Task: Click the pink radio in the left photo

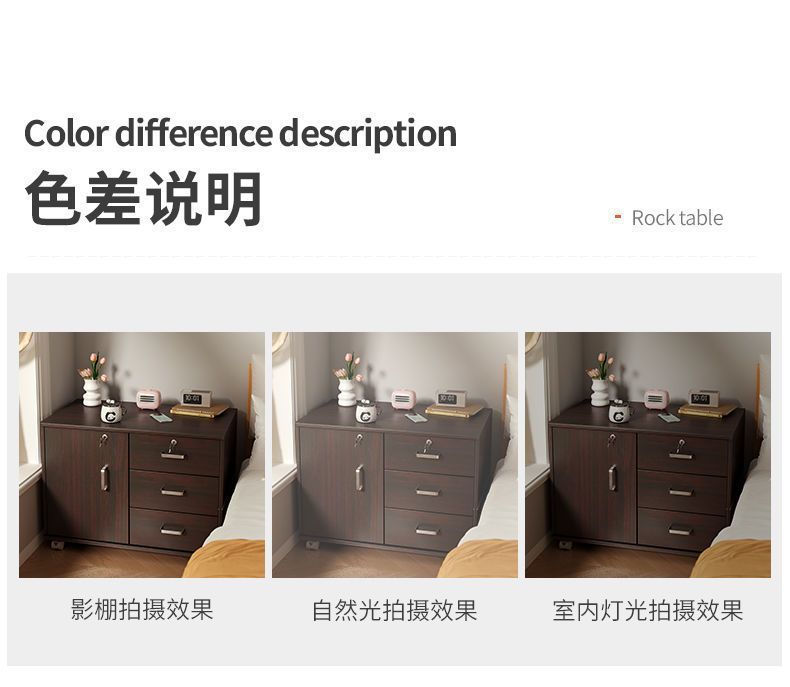Action: point(148,398)
